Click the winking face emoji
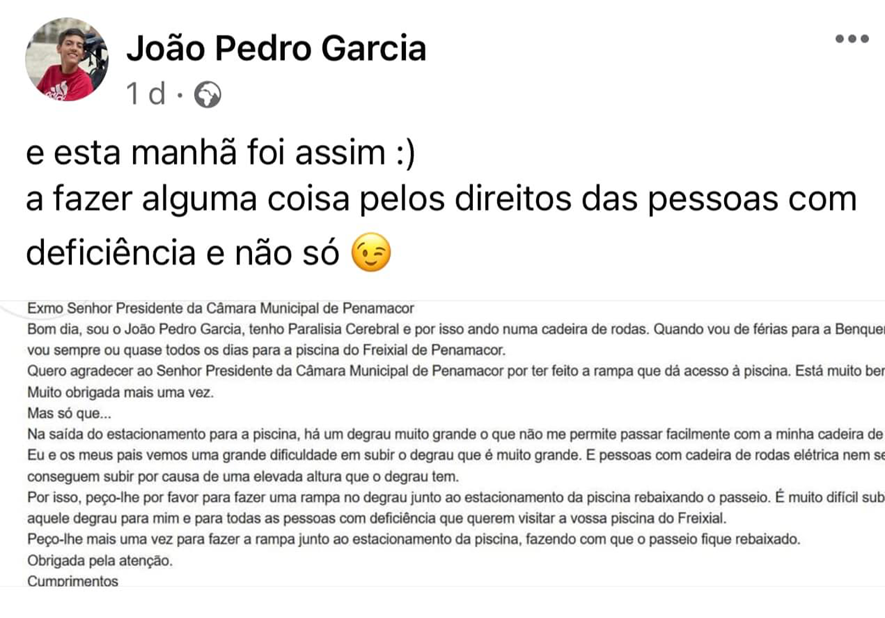The image size is (885, 618). (x=371, y=254)
